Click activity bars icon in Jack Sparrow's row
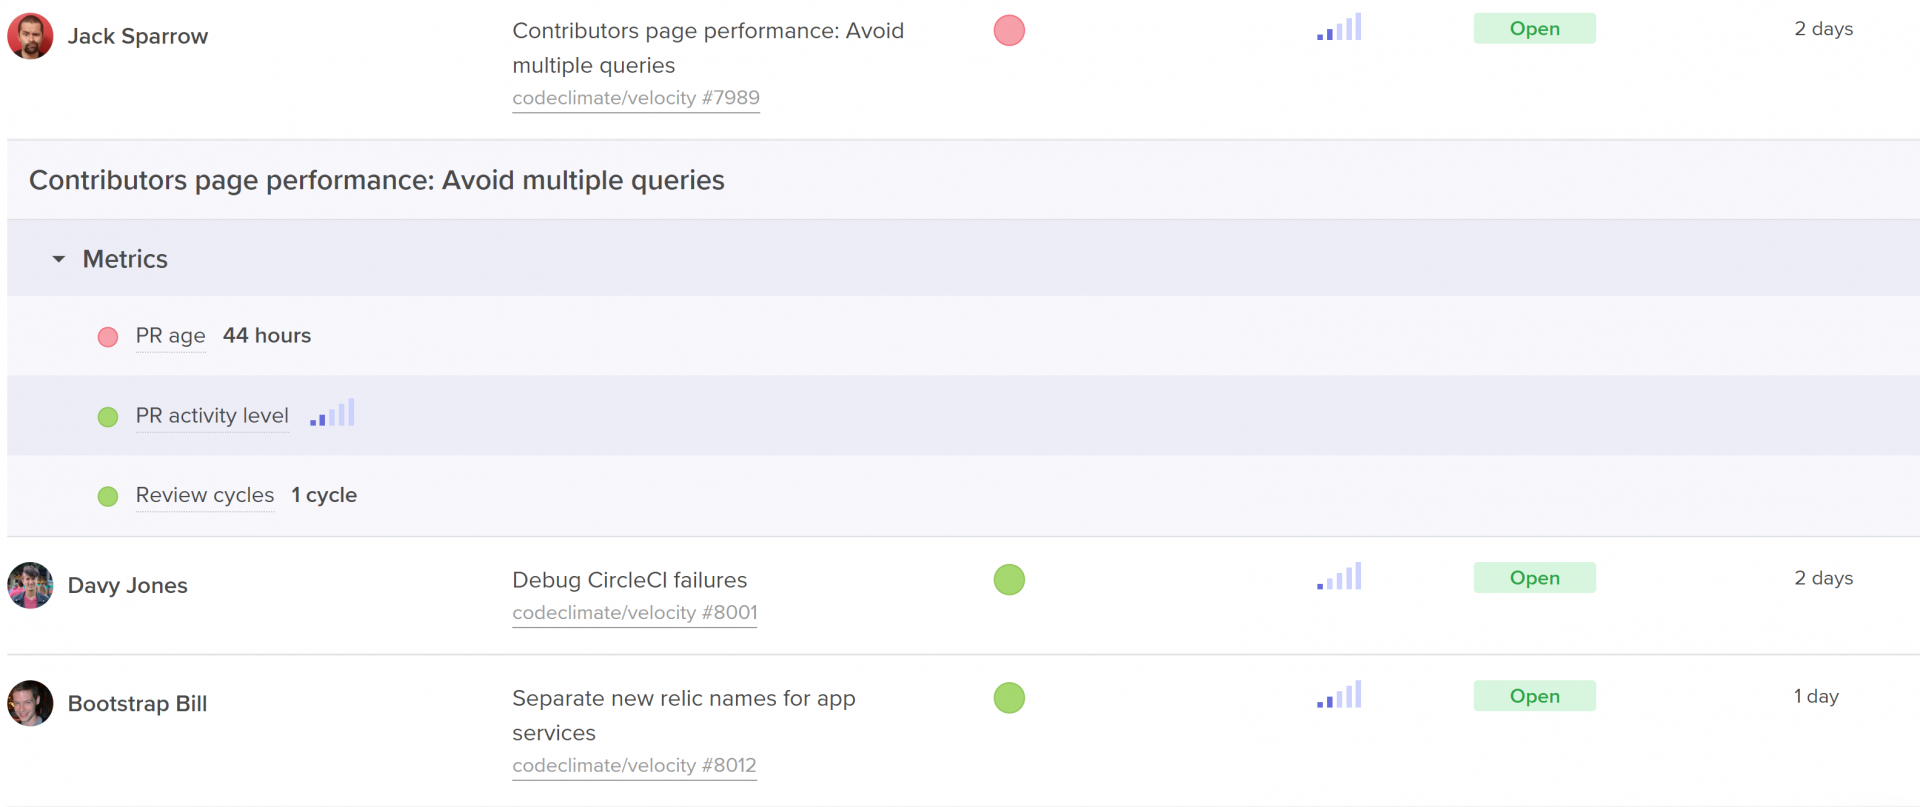Screen dimensions: 1920x807 1339,28
